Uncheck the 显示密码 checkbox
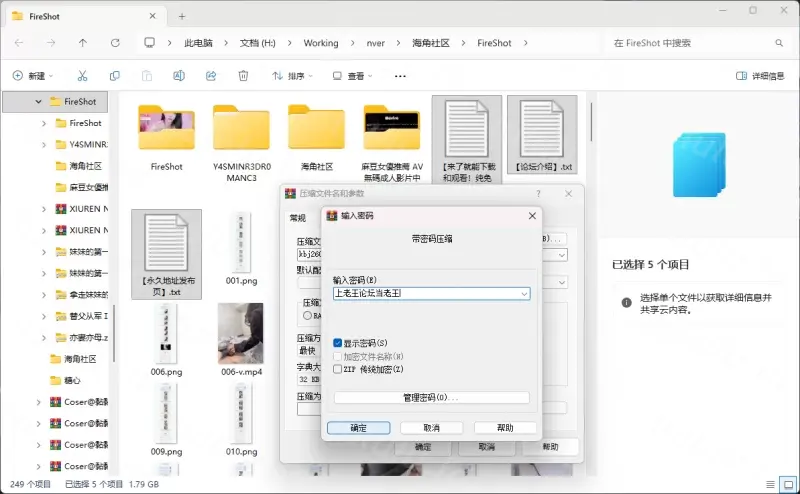This screenshot has height=494, width=800. click(x=337, y=343)
